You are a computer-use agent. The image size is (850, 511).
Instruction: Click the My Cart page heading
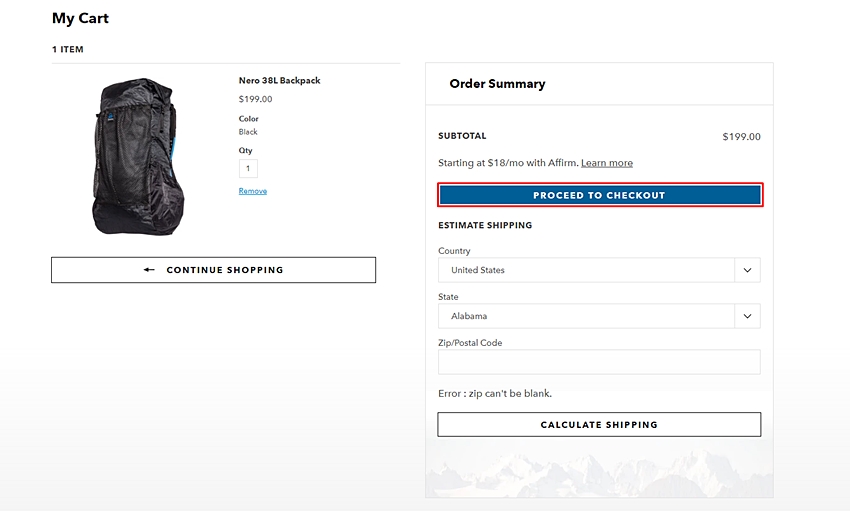pos(80,18)
